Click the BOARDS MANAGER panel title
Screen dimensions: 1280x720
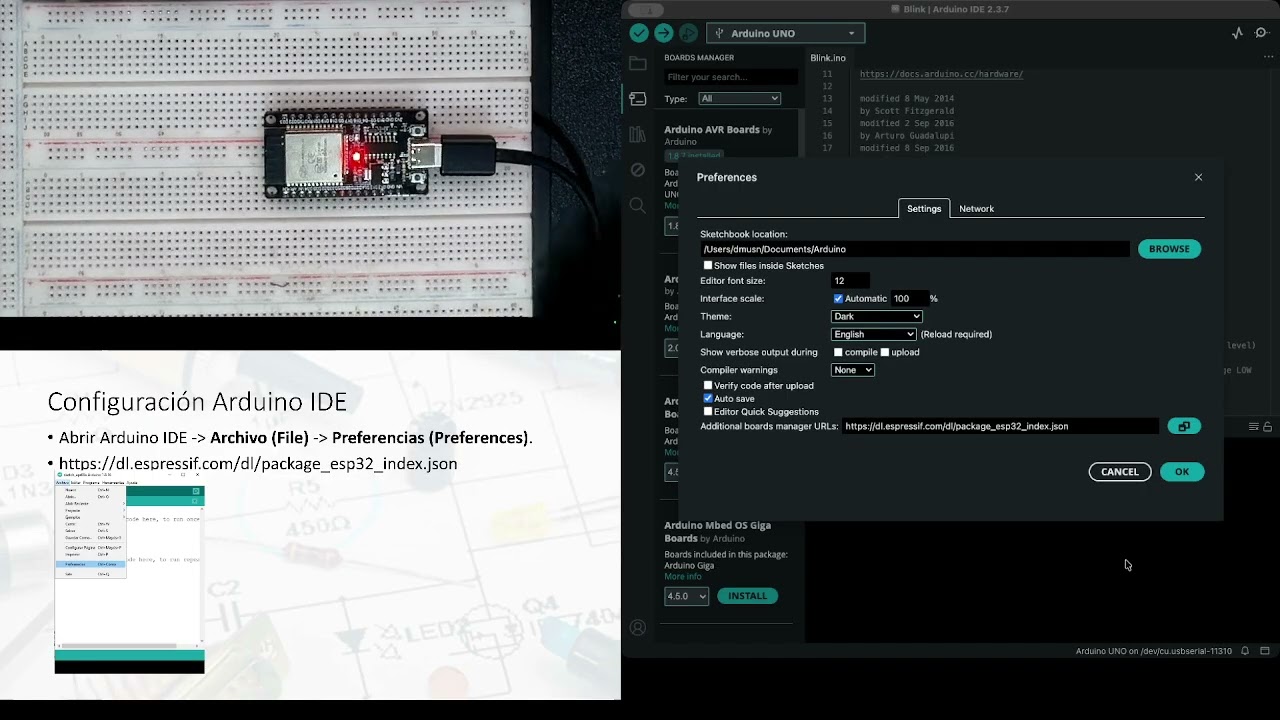click(699, 58)
